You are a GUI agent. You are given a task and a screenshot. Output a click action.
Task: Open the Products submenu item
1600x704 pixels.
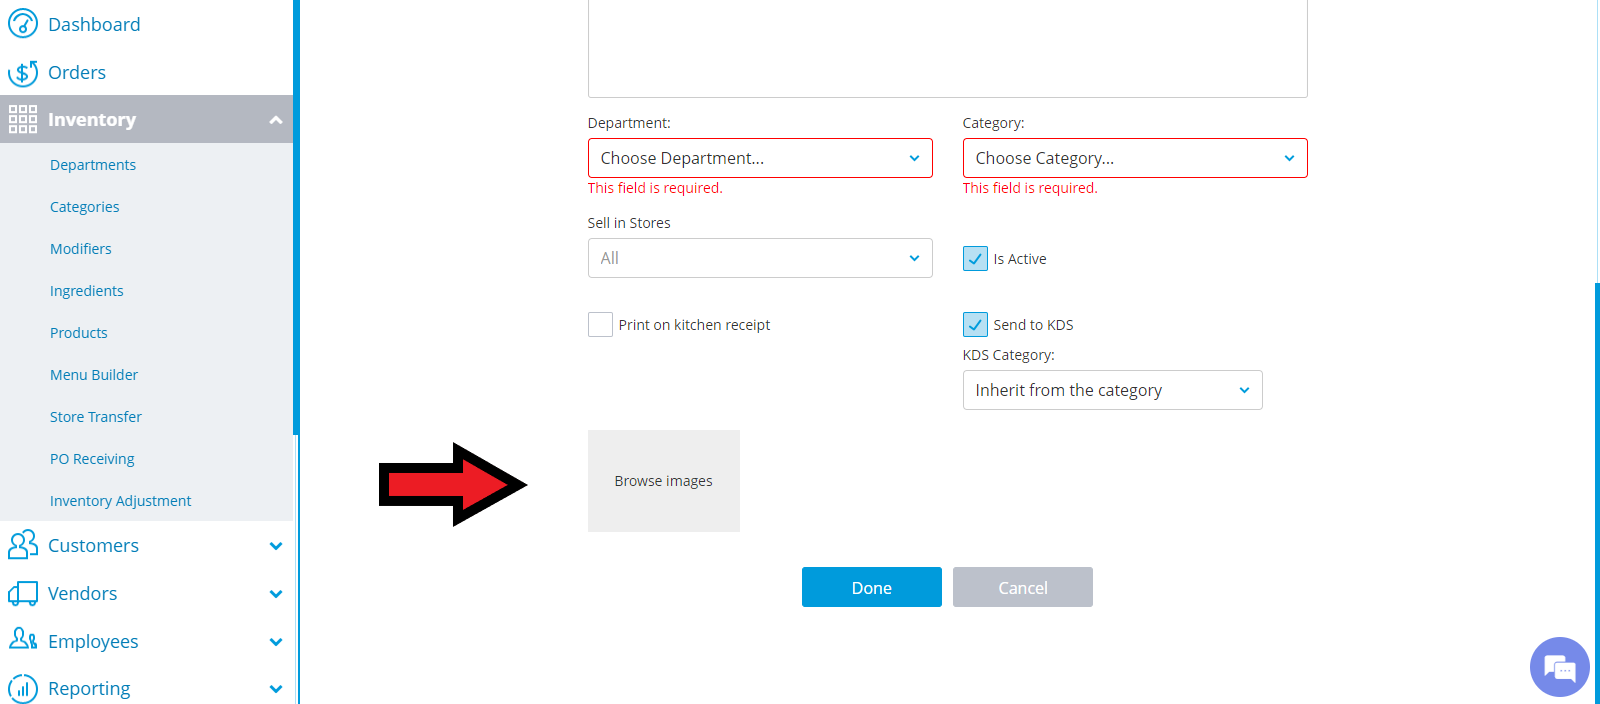[x=79, y=333]
